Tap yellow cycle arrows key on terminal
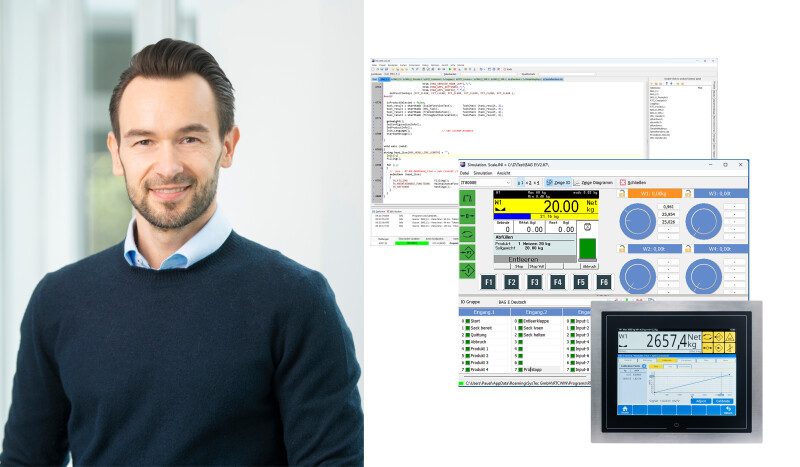The width and height of the screenshot is (800, 467). tap(708, 337)
